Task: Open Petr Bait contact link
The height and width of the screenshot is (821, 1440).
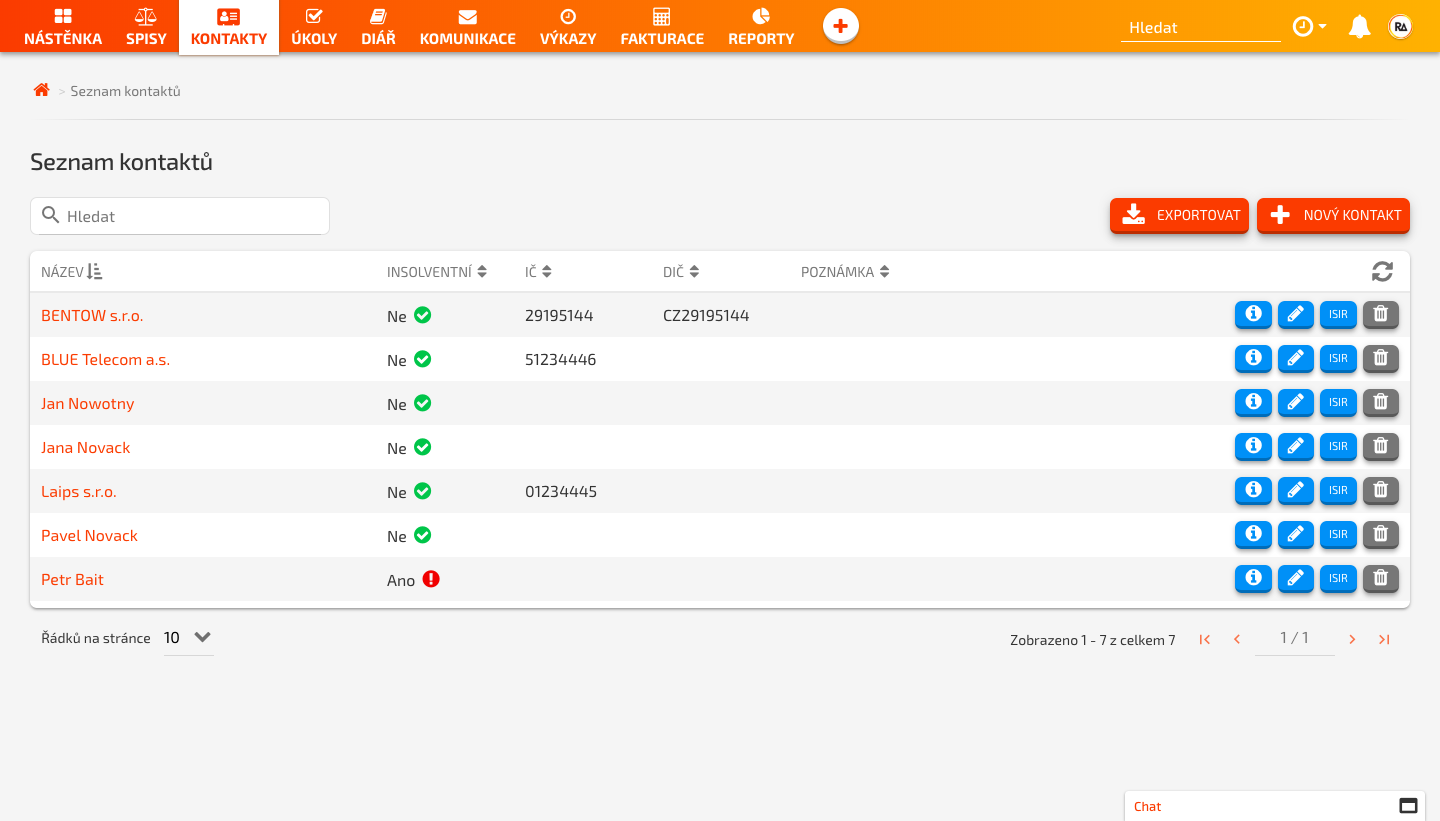Action: click(72, 579)
